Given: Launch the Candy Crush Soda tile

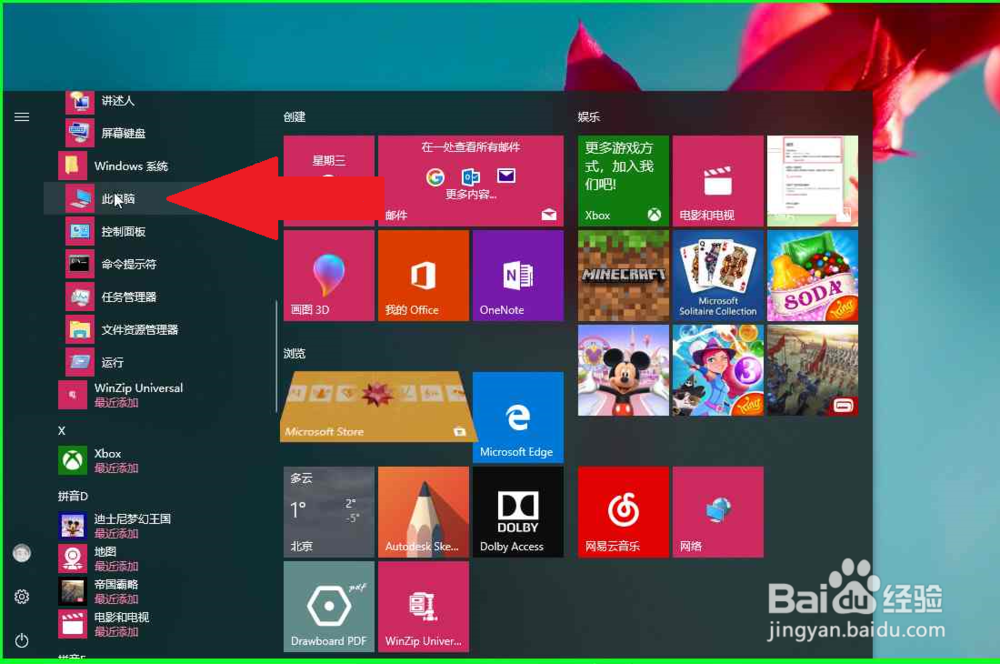Looking at the screenshot, I should 812,276.
